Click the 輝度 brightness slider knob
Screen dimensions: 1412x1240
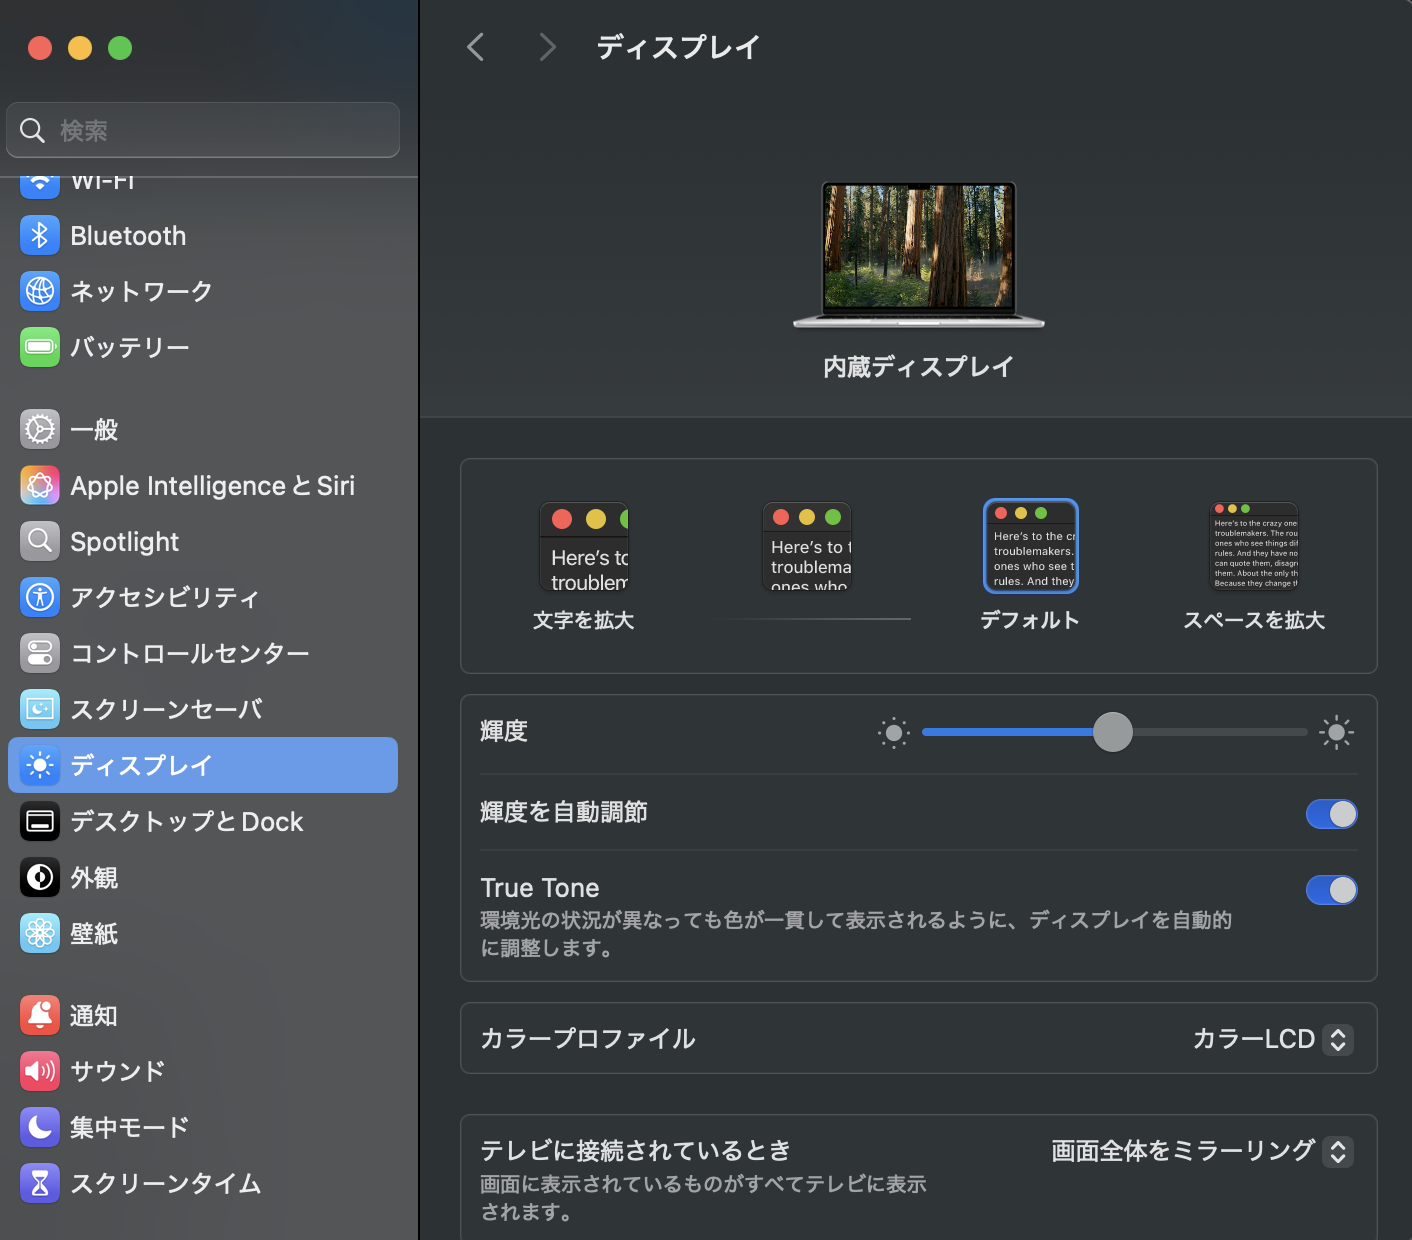1112,732
